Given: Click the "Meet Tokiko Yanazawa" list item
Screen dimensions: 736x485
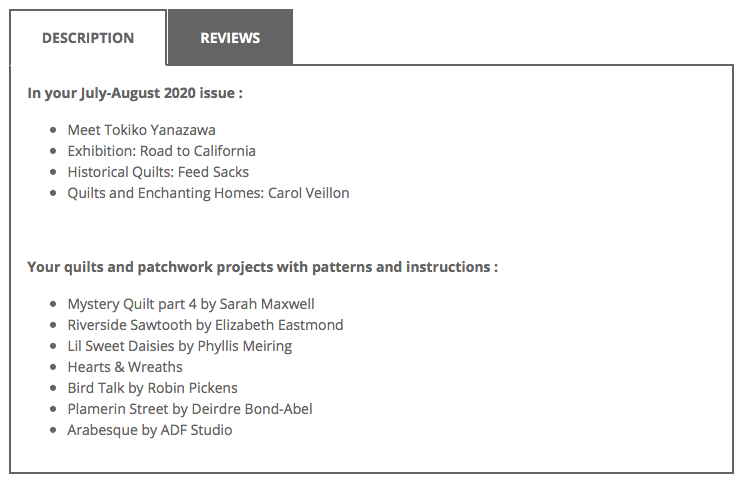Looking at the screenshot, I should tap(141, 129).
